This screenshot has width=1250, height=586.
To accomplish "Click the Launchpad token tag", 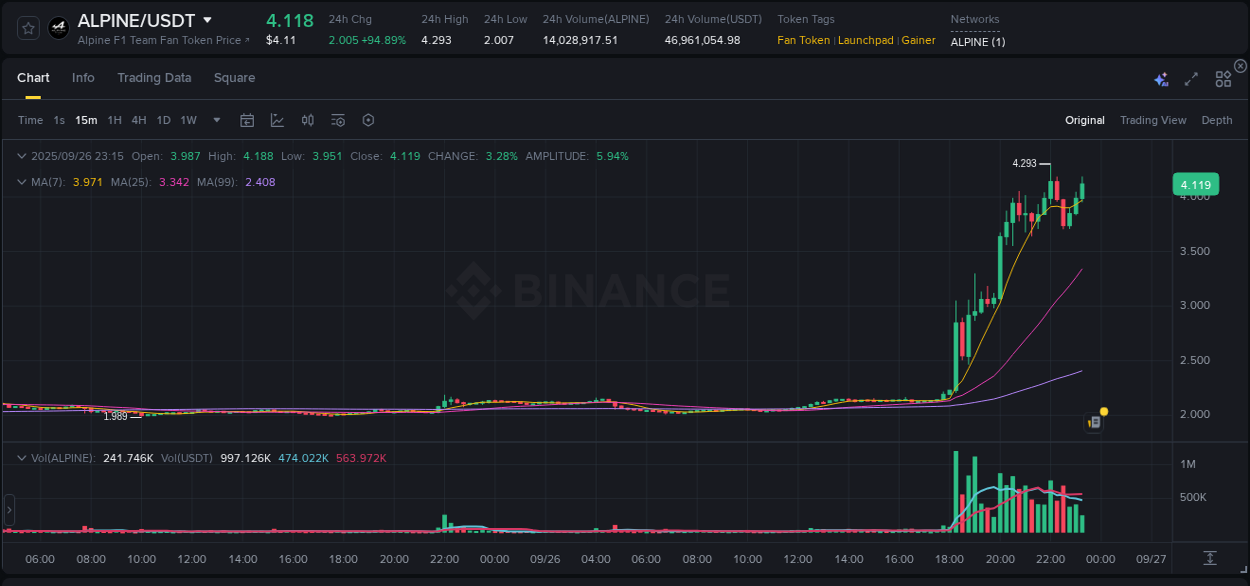I will pyautogui.click(x=866, y=40).
